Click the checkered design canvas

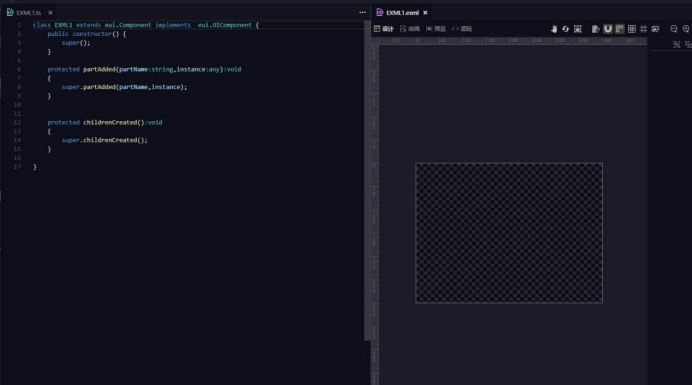tap(509, 233)
